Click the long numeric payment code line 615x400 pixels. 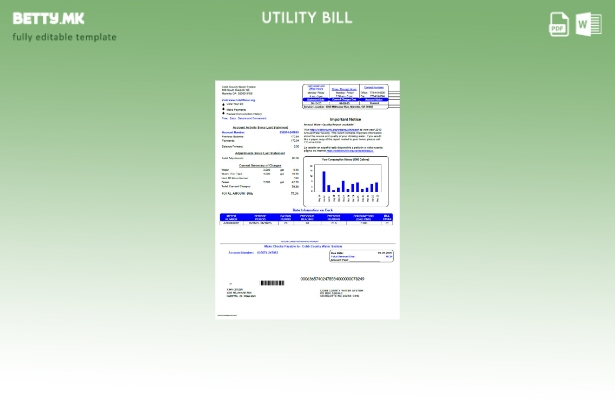click(x=333, y=278)
